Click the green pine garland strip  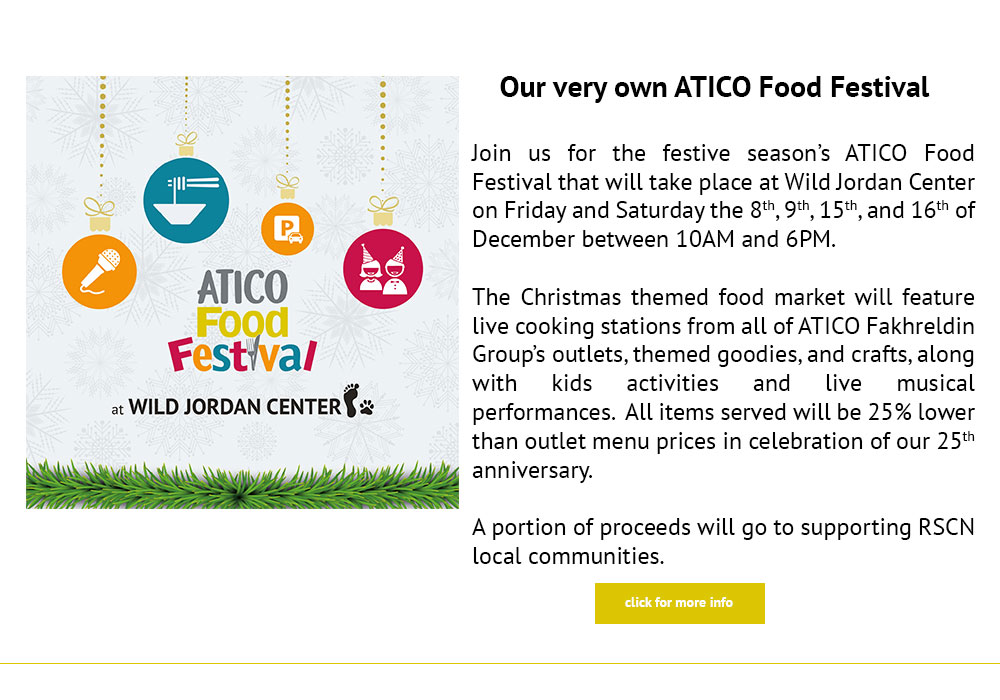coord(242,485)
